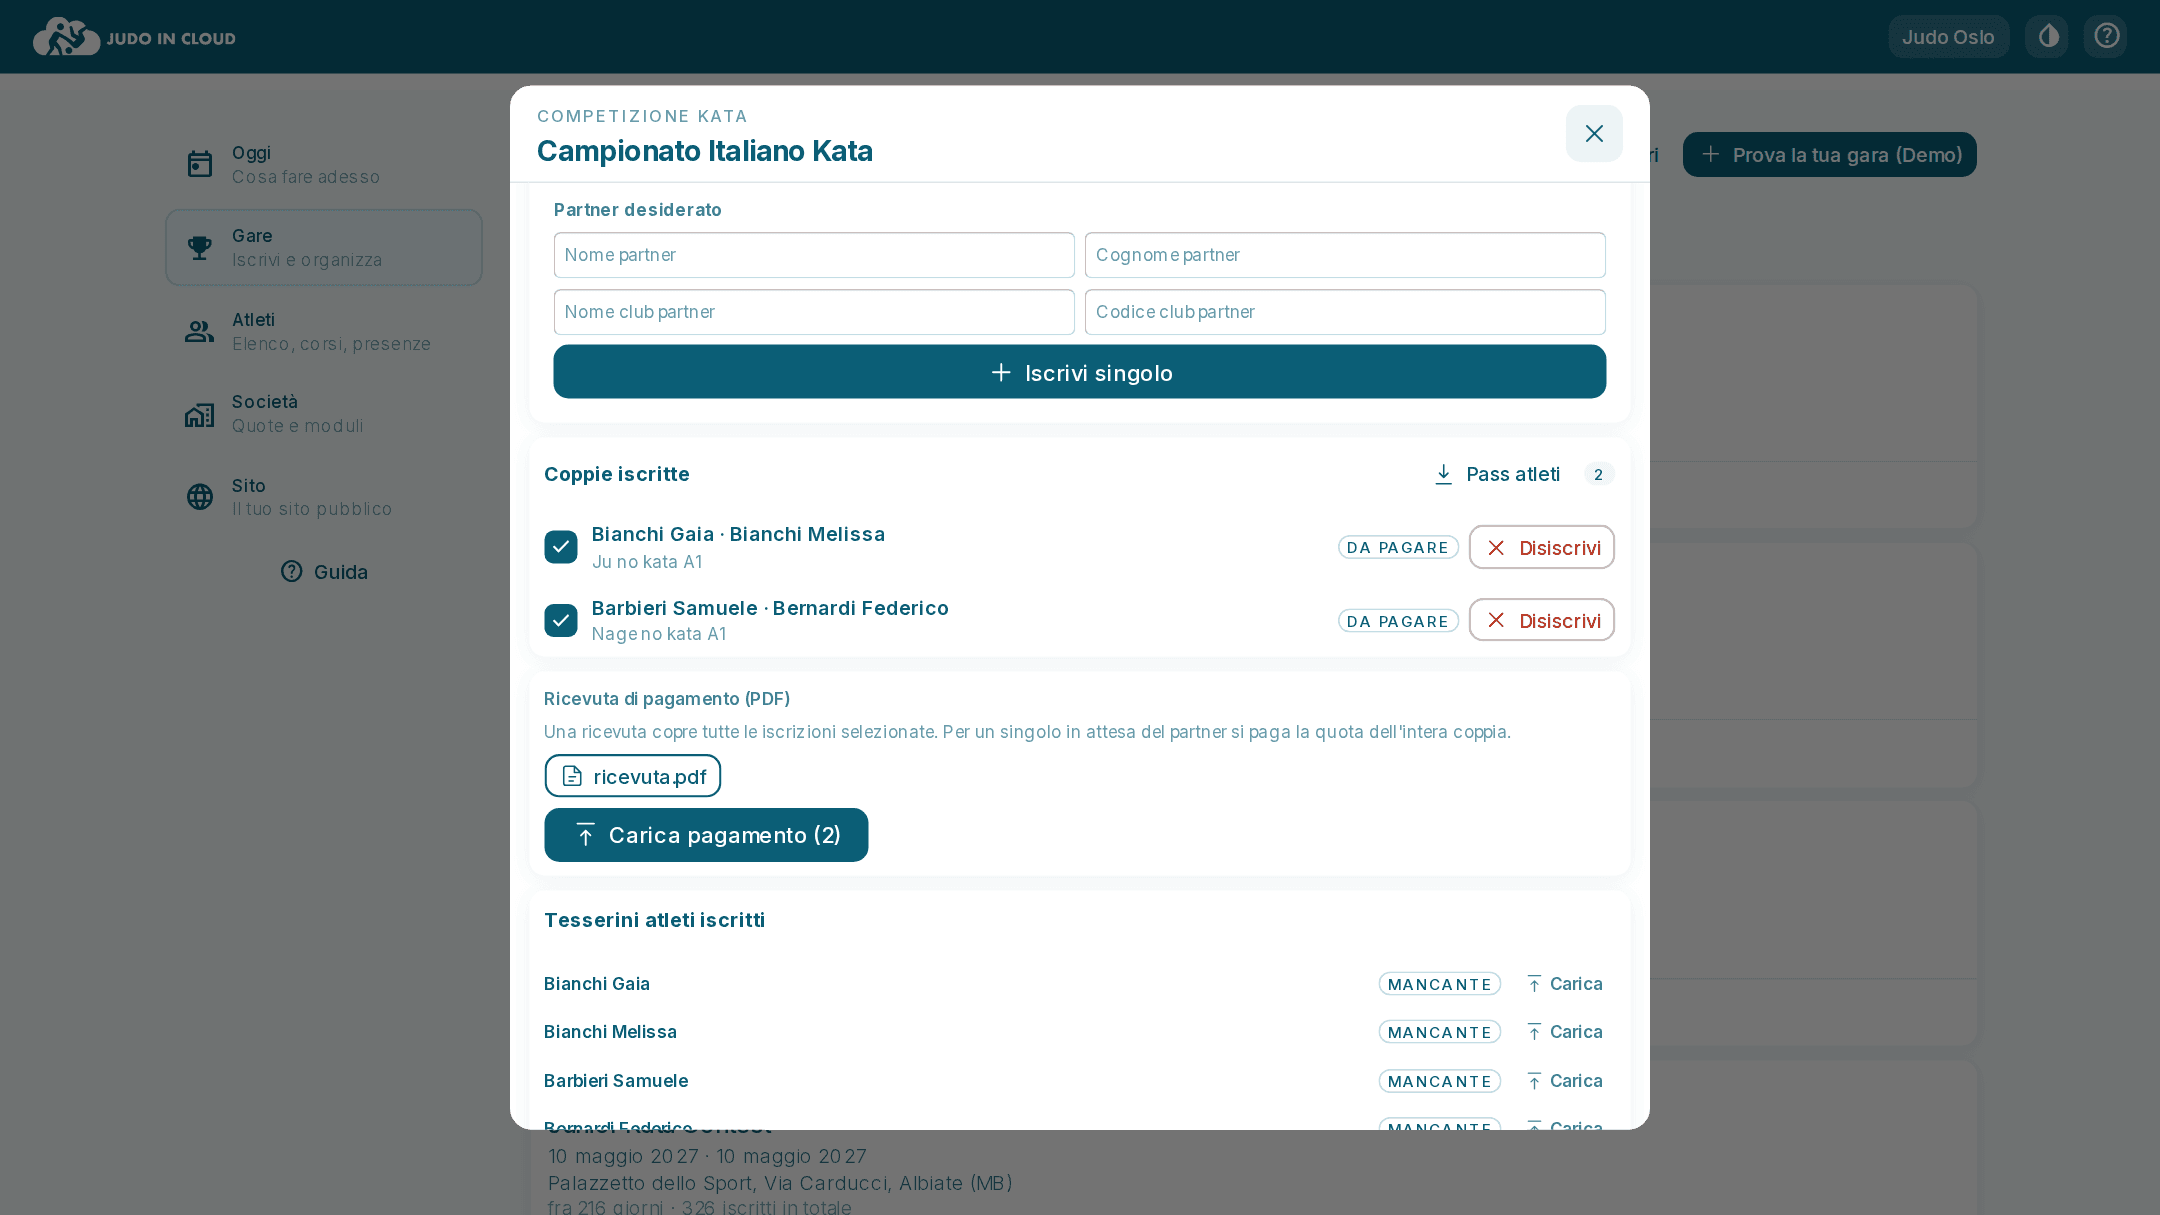Image resolution: width=2160 pixels, height=1215 pixels.
Task: Uncheck the Barbieri Samuele · Bernardi Federico pair
Action: (x=561, y=620)
